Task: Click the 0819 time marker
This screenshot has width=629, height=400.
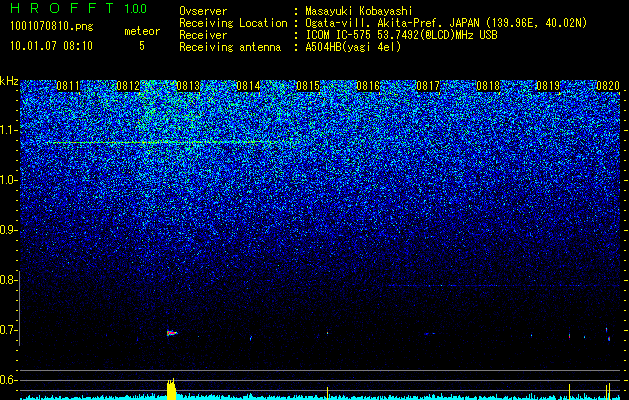Action: click(548, 86)
